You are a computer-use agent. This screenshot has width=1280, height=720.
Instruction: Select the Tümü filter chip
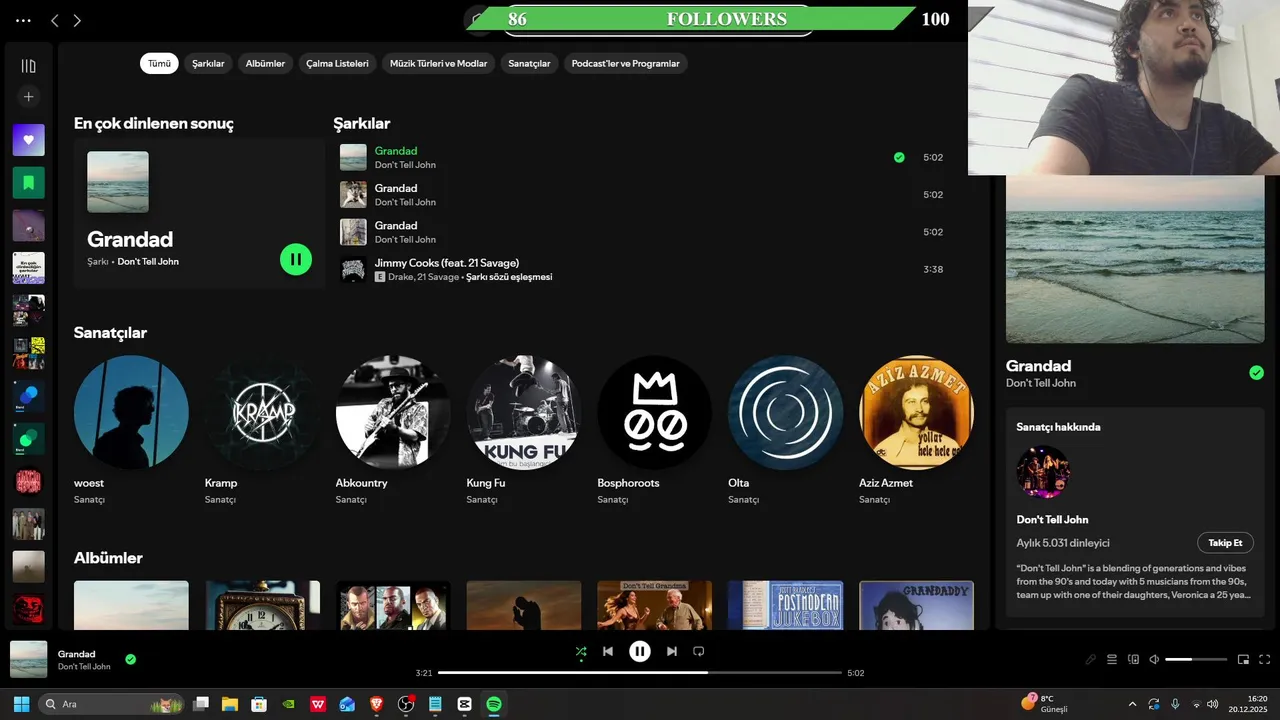tap(160, 63)
